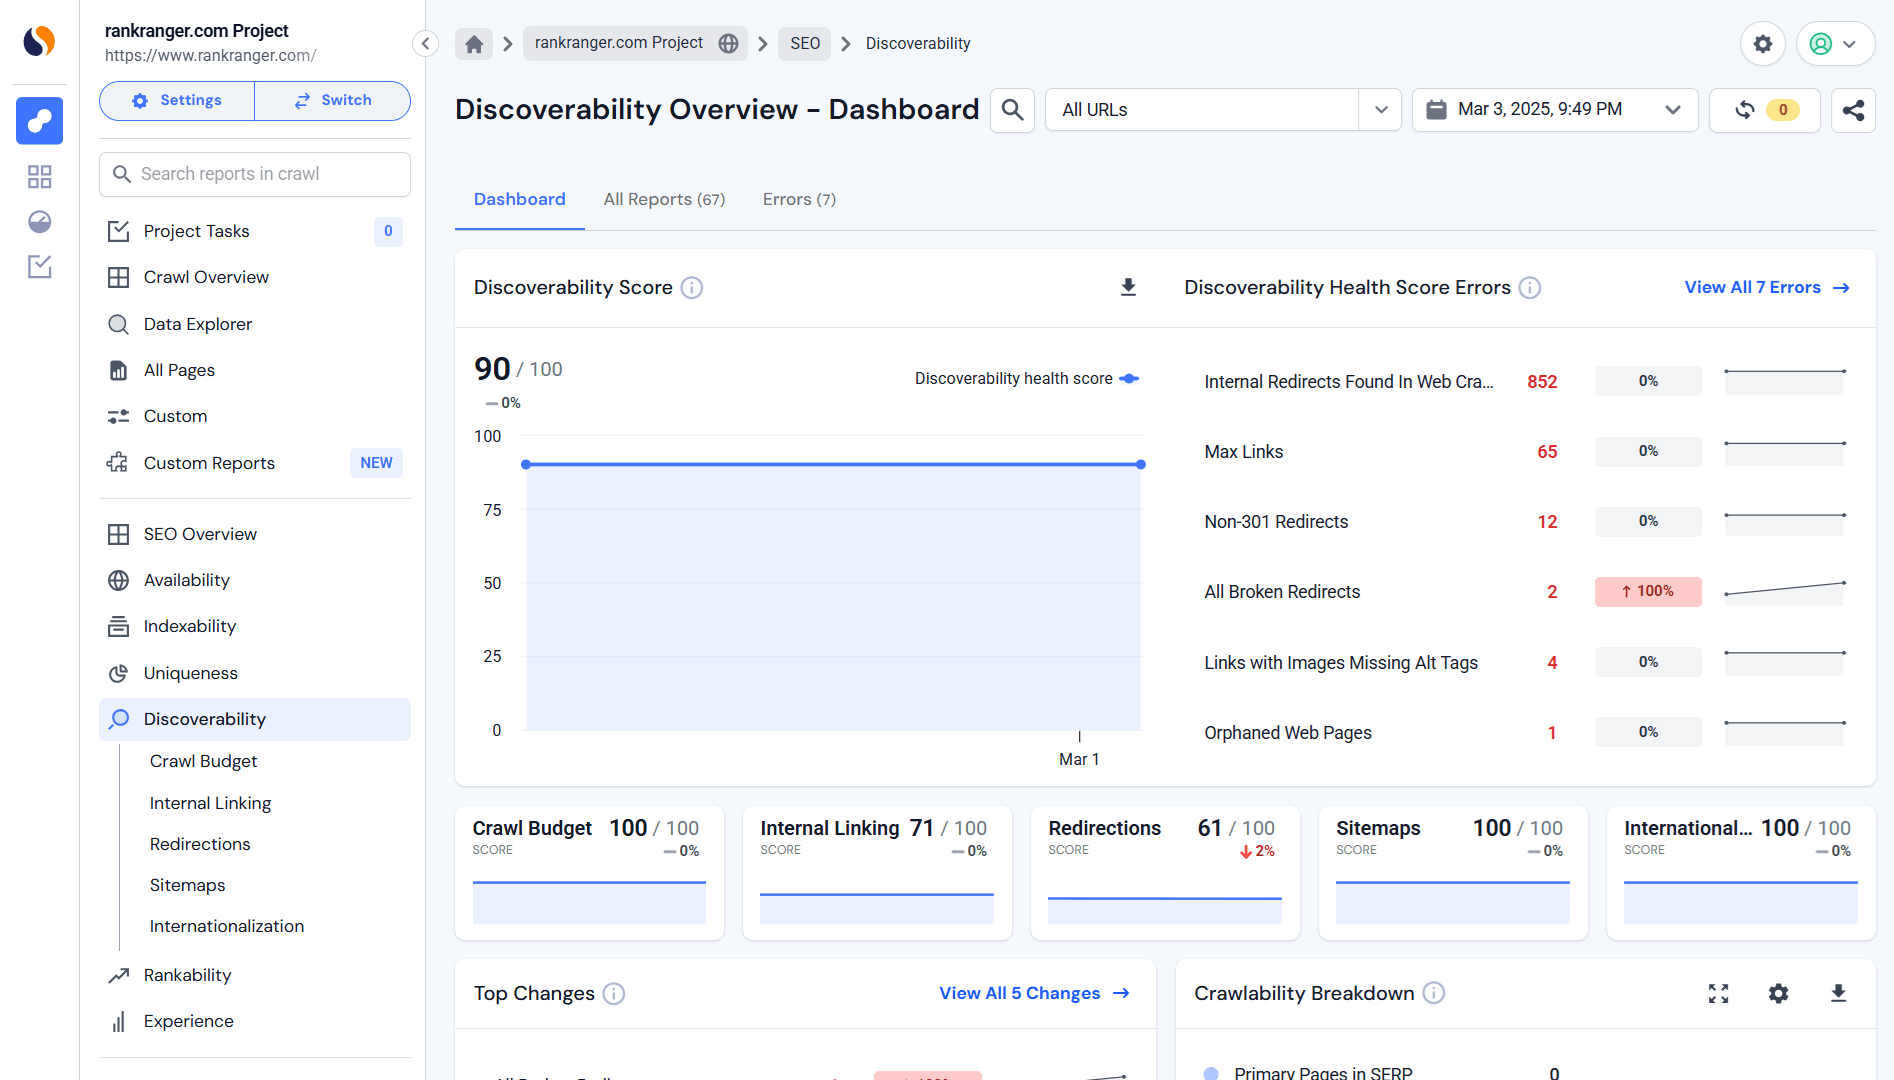1894x1080 pixels.
Task: Open Links with Images Missing Alt Tags row
Action: 1525,663
